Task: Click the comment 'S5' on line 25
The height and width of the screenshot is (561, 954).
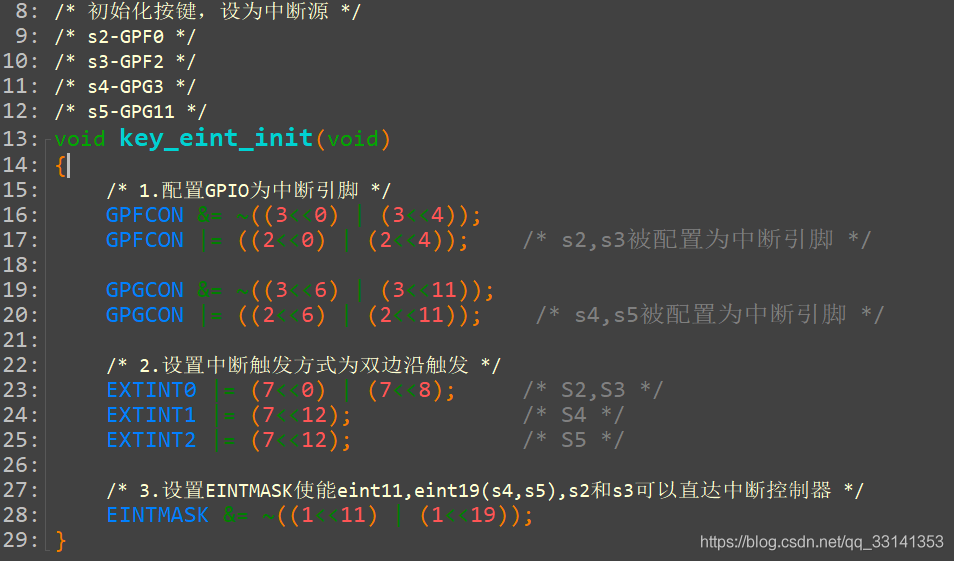Action: click(574, 439)
